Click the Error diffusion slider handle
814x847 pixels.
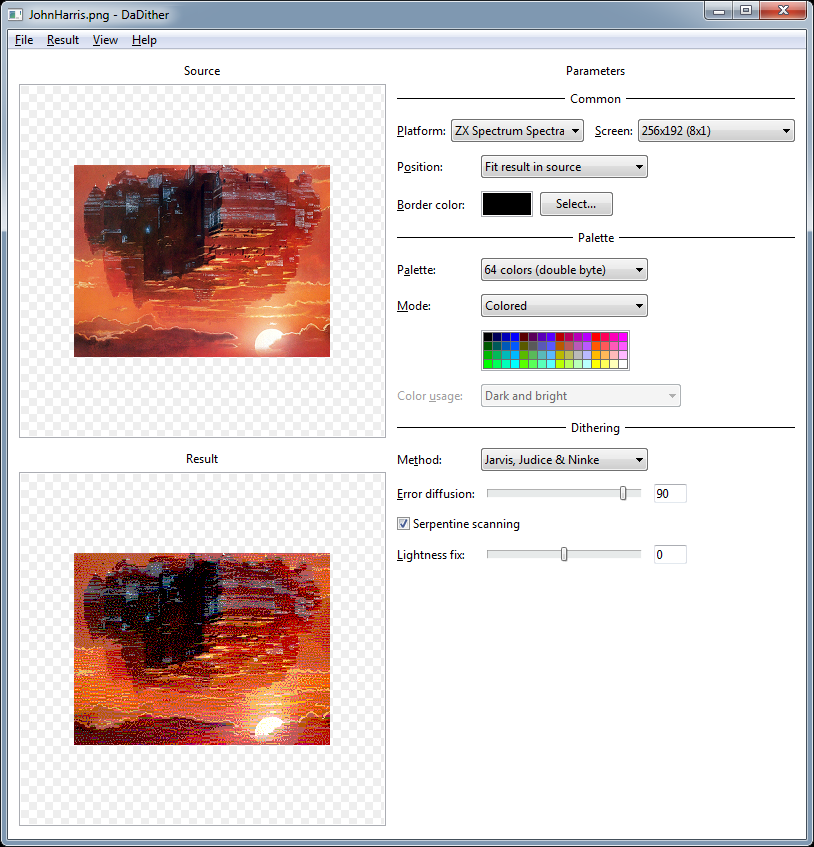coord(623,493)
